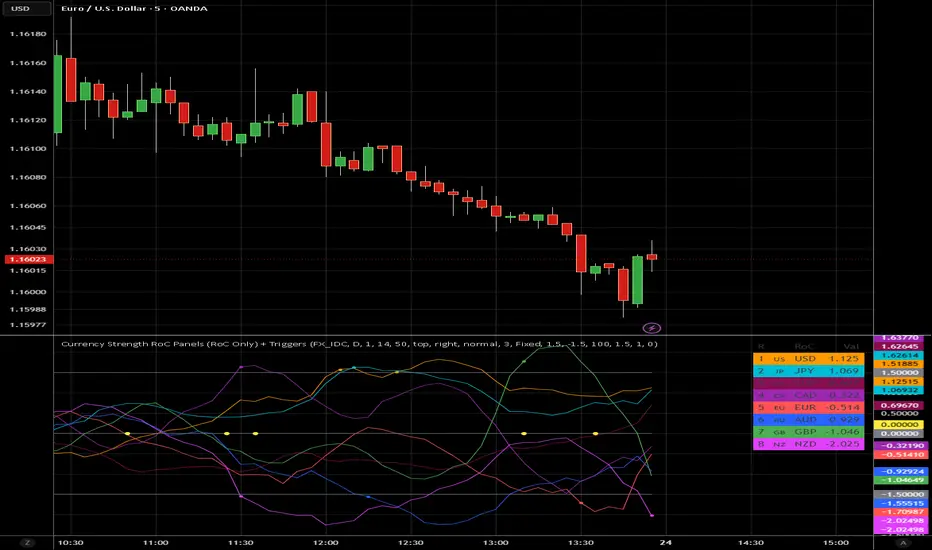Click the gray -1.50000 level label
This screenshot has width=932, height=550.
point(899,494)
